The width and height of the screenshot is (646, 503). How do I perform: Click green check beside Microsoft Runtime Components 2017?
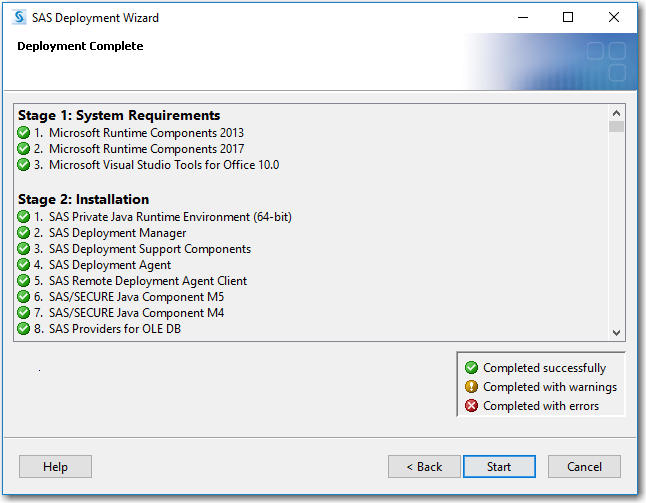tap(24, 149)
